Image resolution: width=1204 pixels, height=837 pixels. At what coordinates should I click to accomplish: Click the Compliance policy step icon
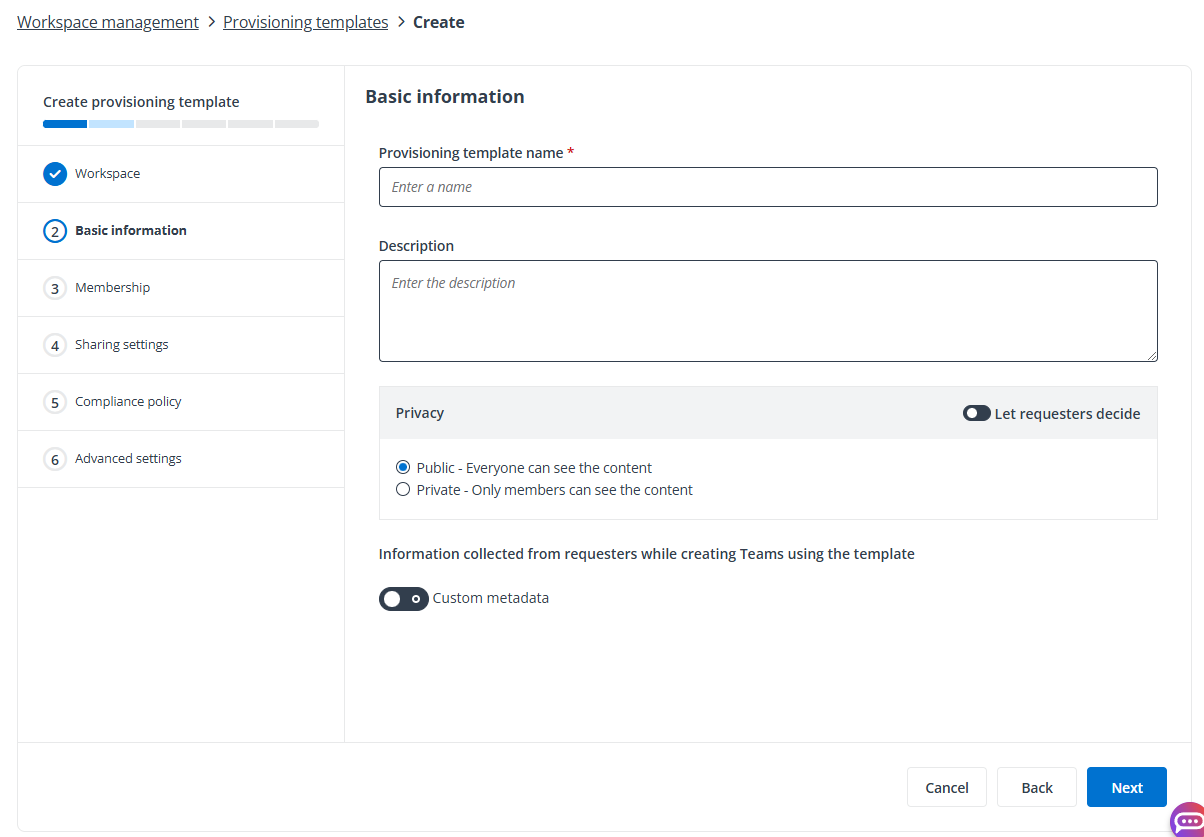(55, 401)
